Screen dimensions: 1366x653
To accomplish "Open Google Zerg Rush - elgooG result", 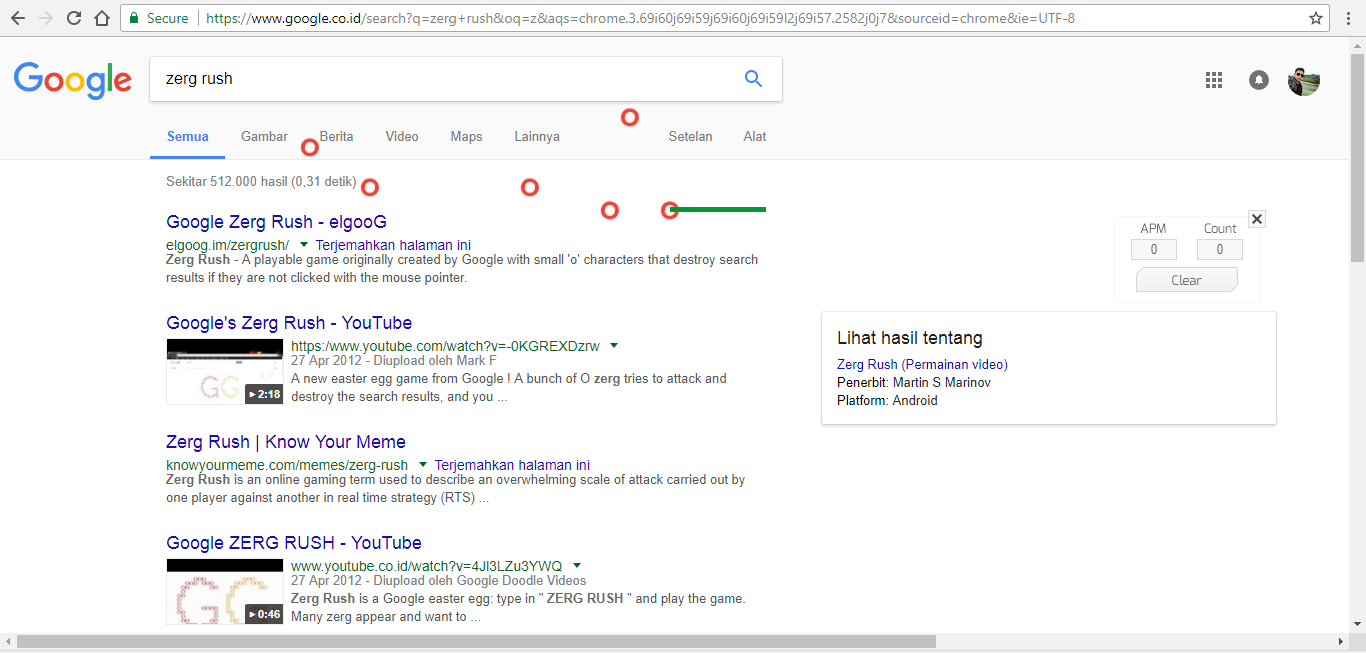I will pyautogui.click(x=276, y=222).
